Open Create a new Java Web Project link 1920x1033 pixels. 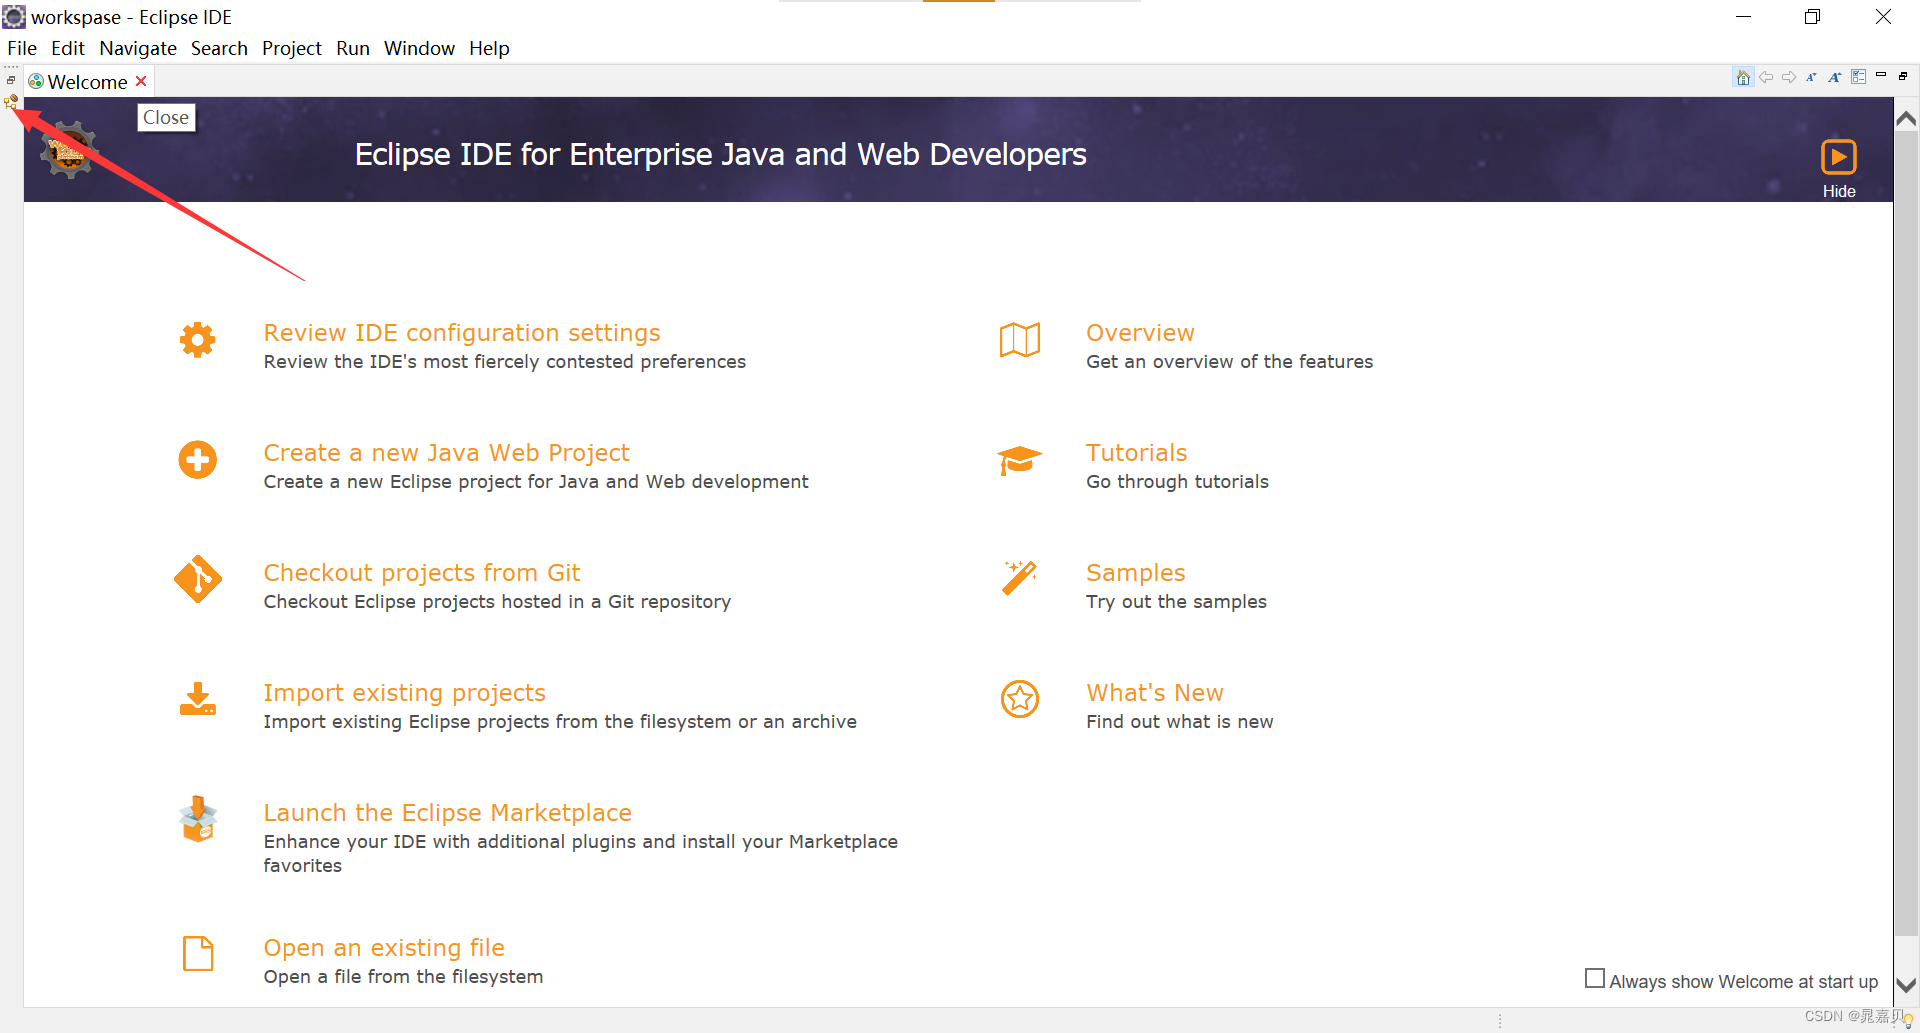tap(446, 453)
